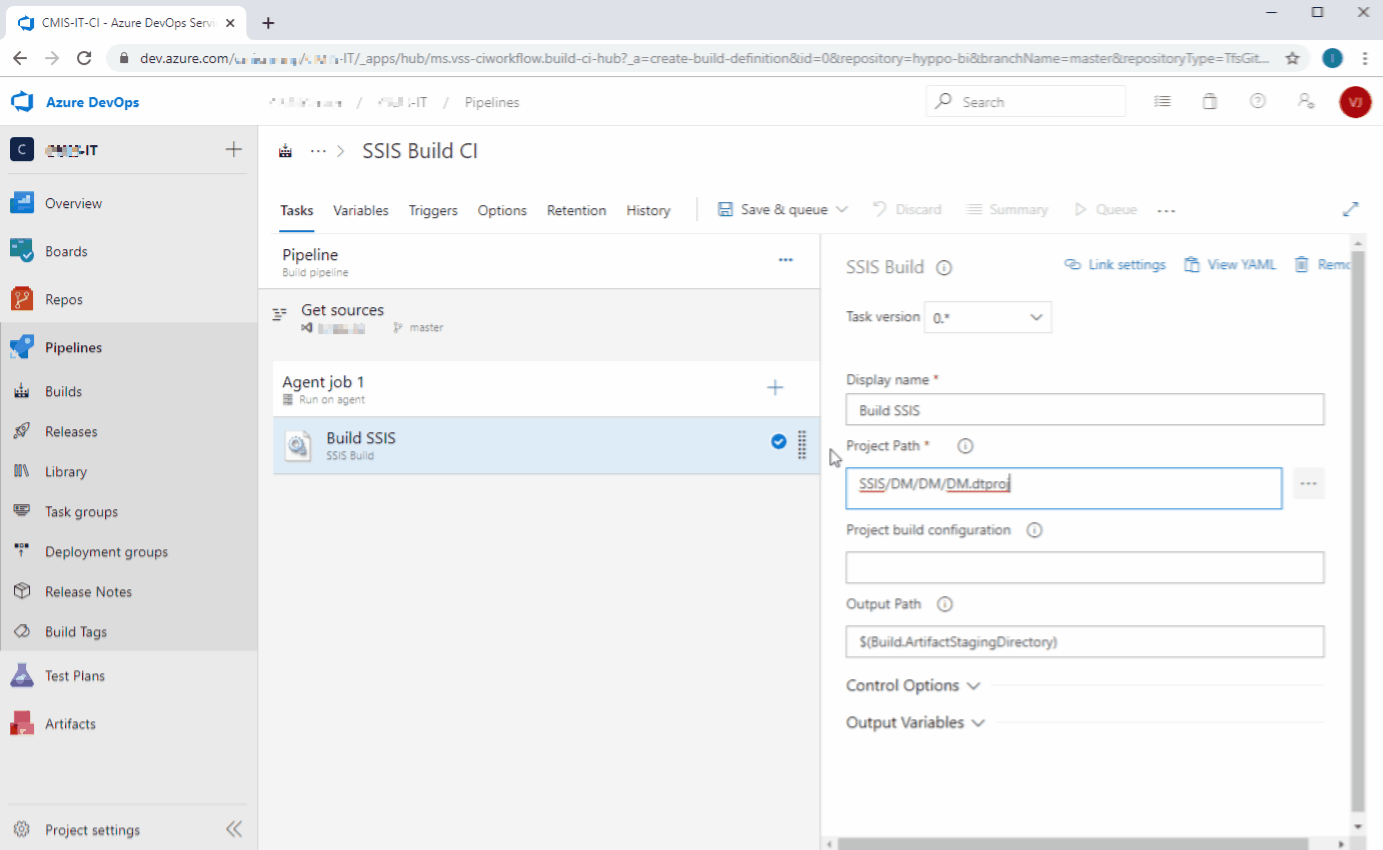
Task: Click the Link settings link
Action: (1115, 264)
